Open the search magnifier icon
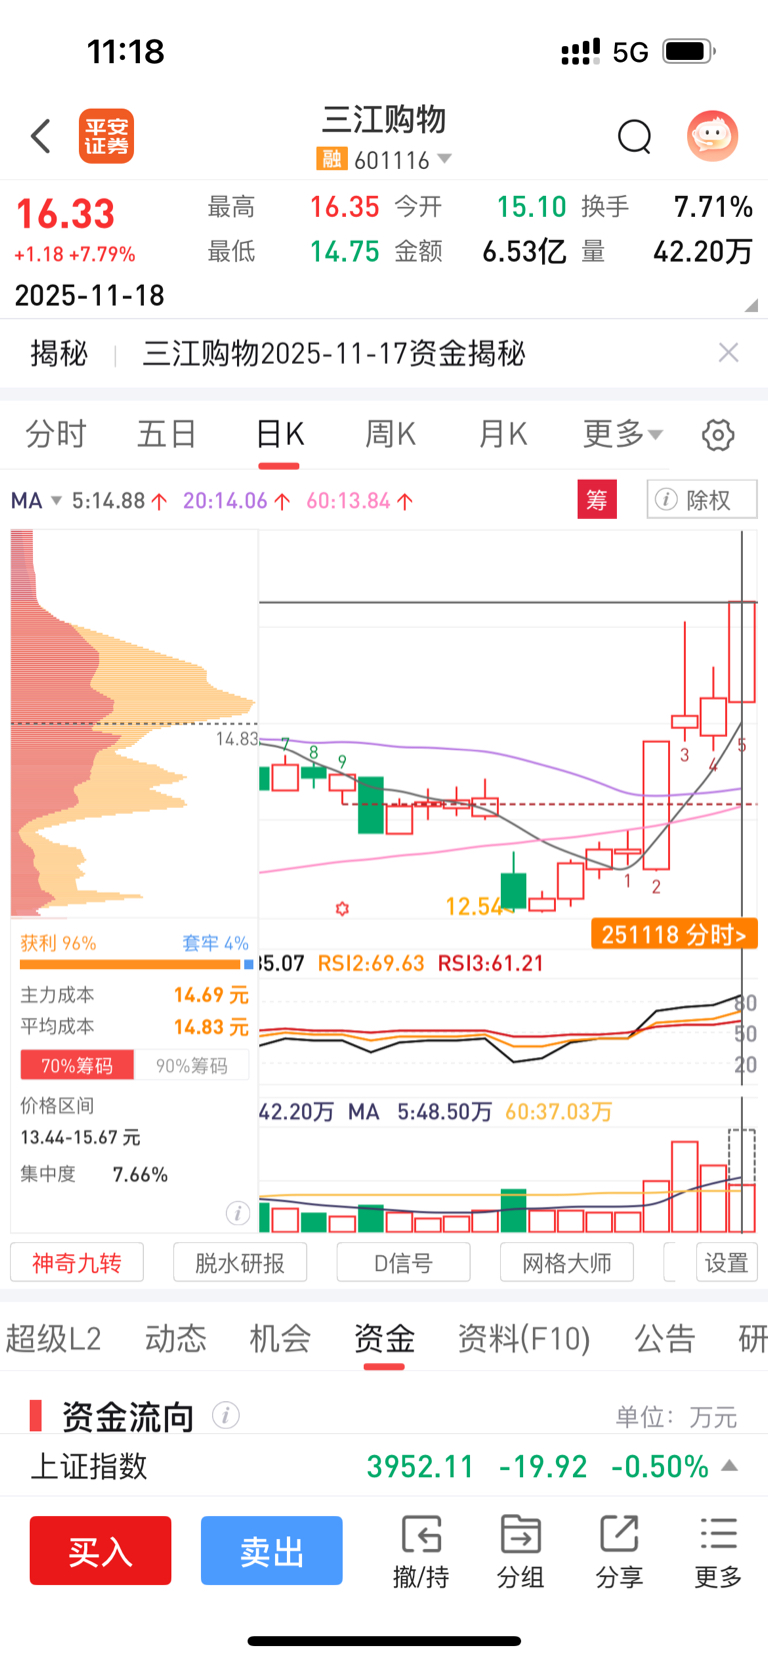This screenshot has width=768, height=1663. coord(634,136)
